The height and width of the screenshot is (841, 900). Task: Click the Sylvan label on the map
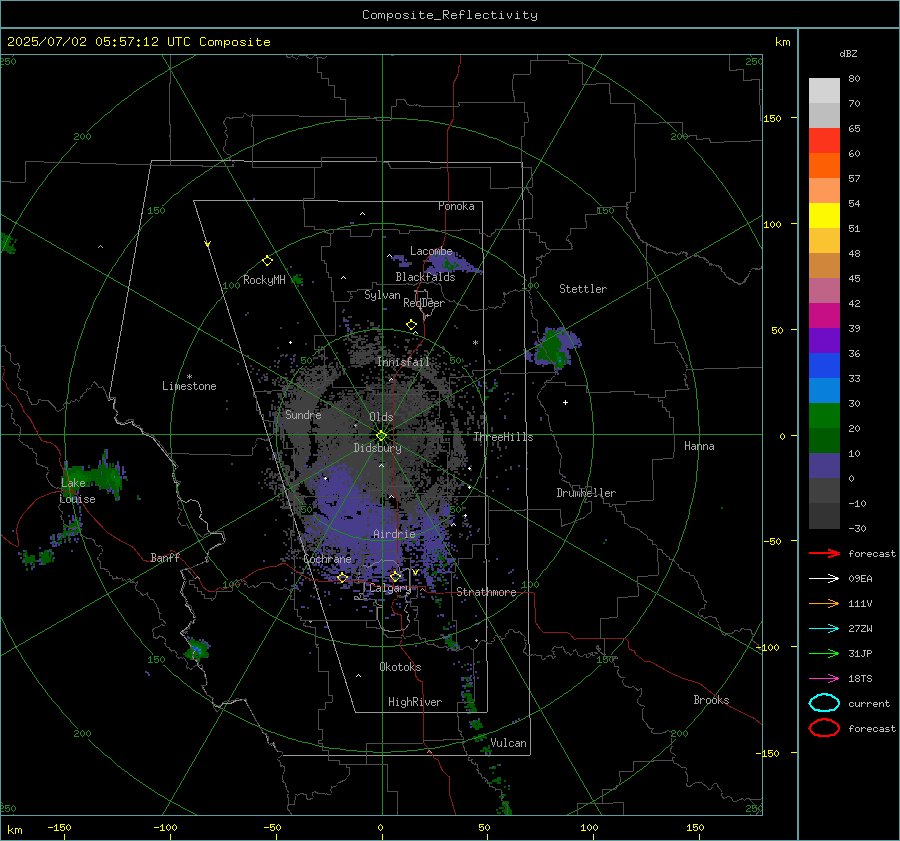click(x=382, y=295)
